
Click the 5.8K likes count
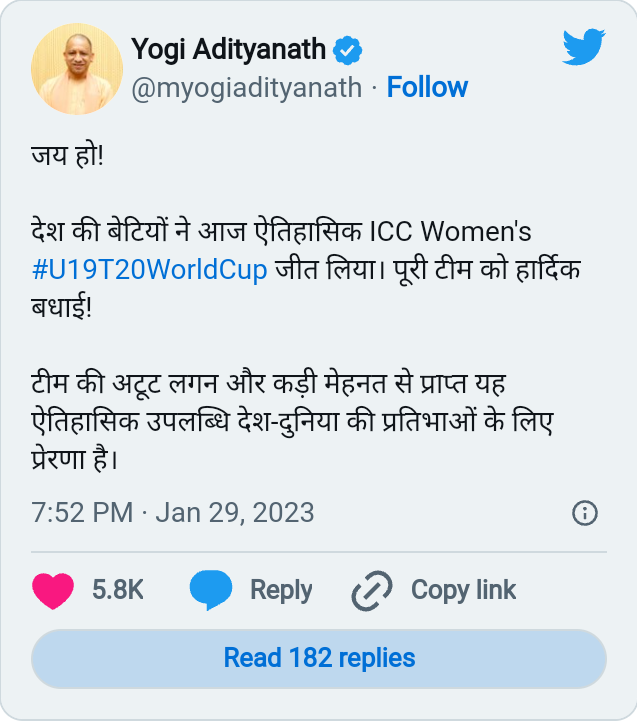point(118,590)
